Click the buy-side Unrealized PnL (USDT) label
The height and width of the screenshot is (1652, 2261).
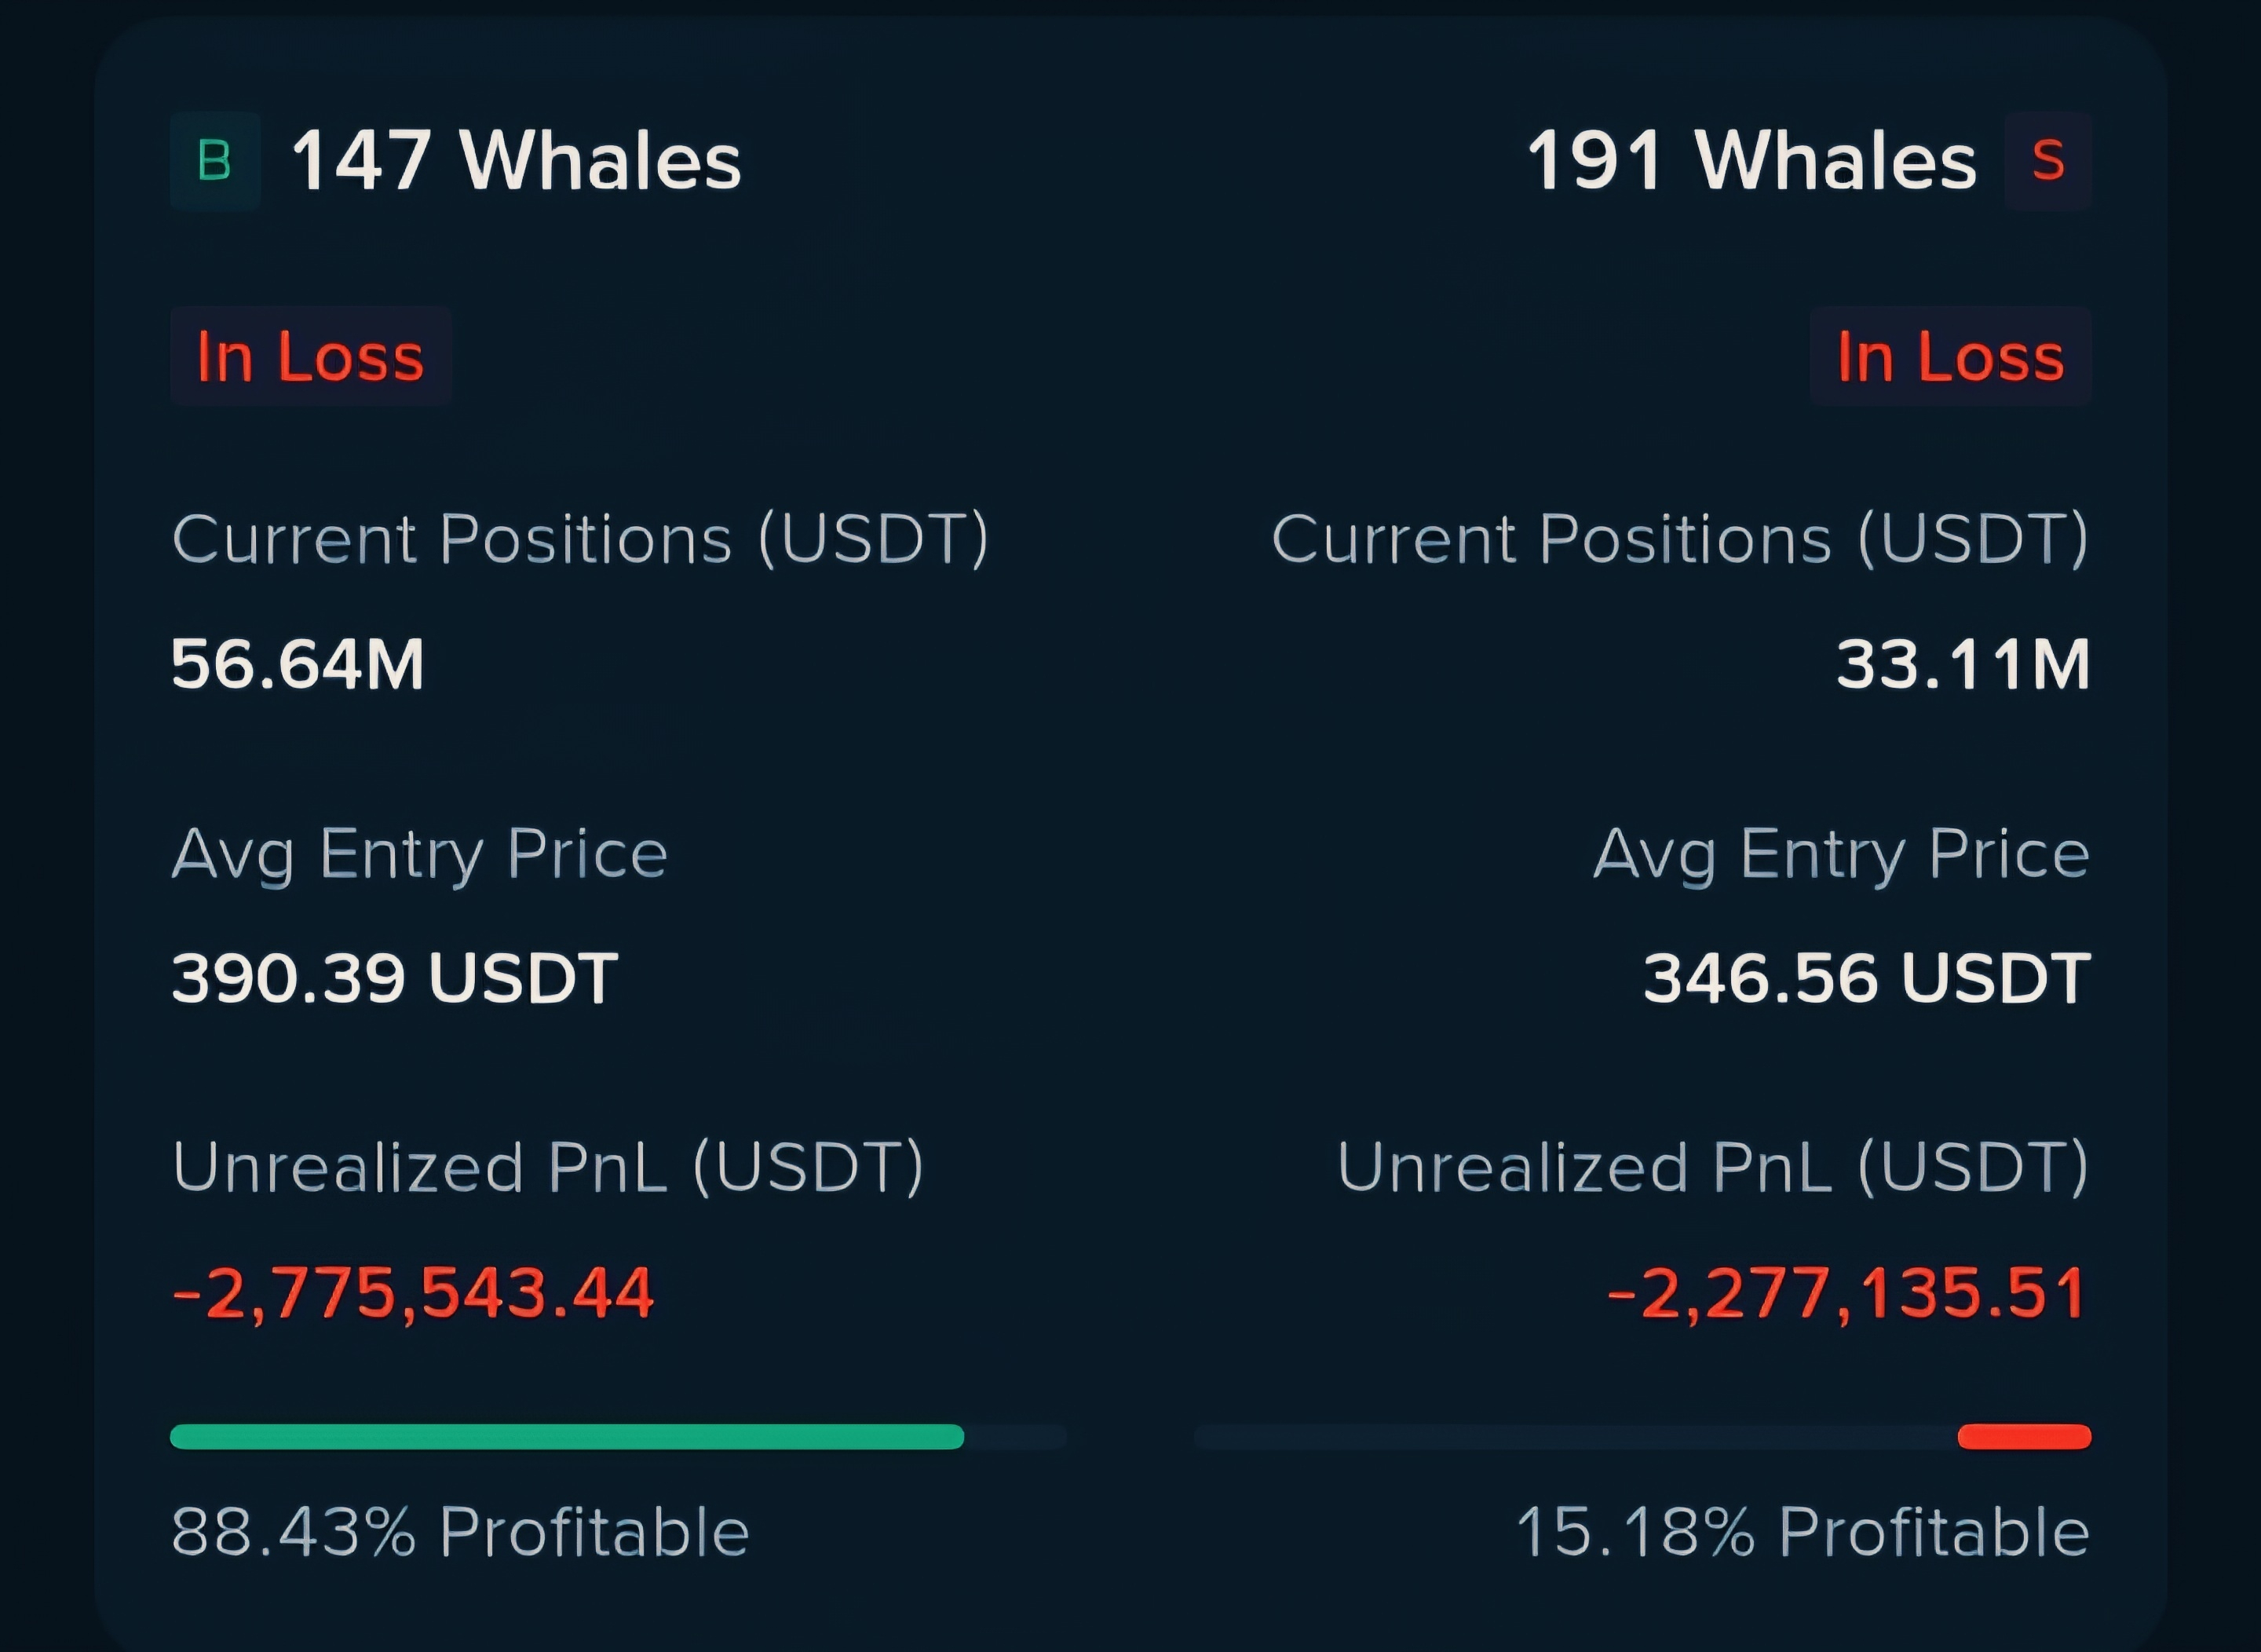click(x=548, y=1167)
